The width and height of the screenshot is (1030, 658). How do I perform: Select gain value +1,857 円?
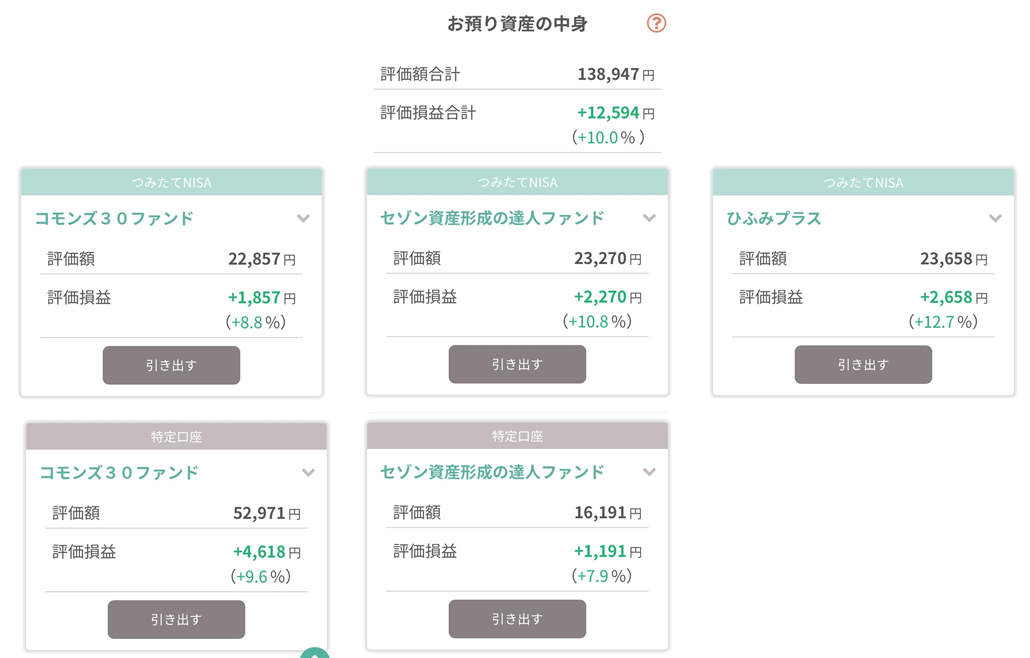261,298
